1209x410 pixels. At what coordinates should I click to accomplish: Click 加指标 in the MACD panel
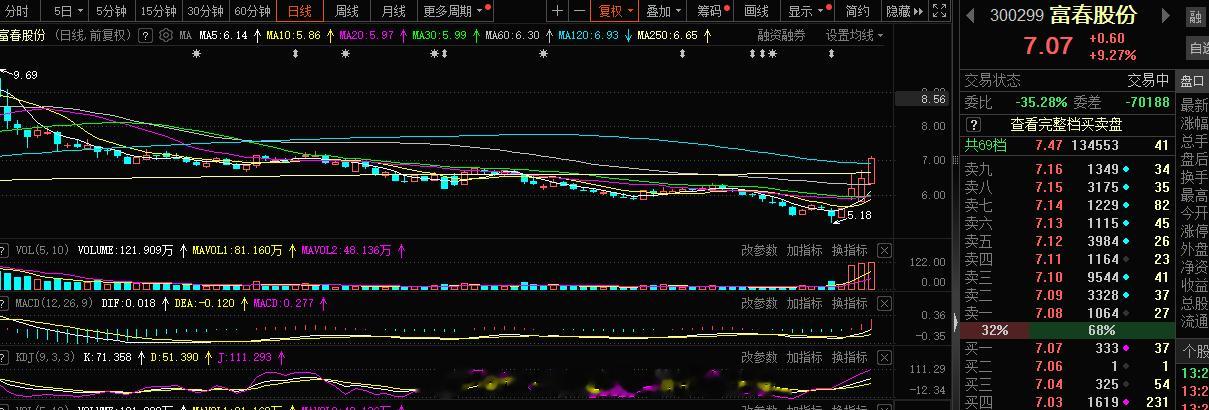coord(804,303)
